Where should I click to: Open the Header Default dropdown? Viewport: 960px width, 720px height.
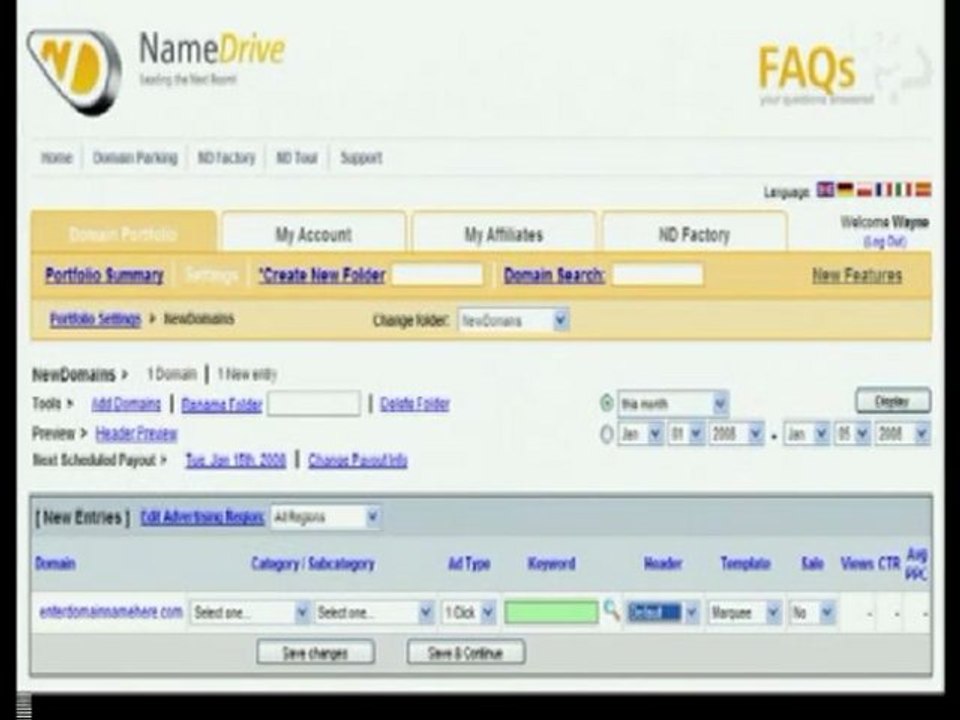pyautogui.click(x=663, y=612)
